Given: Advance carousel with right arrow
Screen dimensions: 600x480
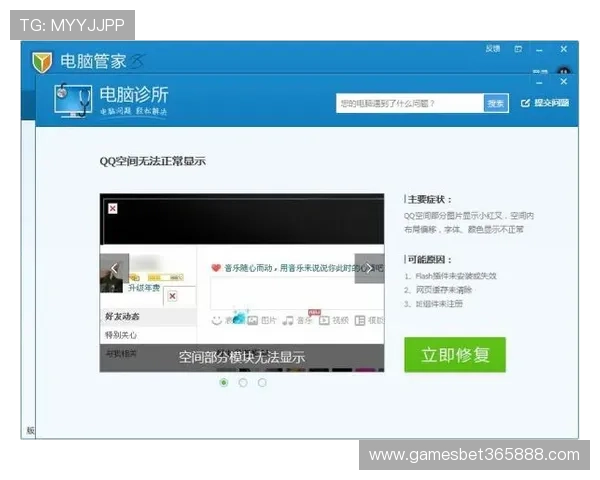Looking at the screenshot, I should 369,268.
